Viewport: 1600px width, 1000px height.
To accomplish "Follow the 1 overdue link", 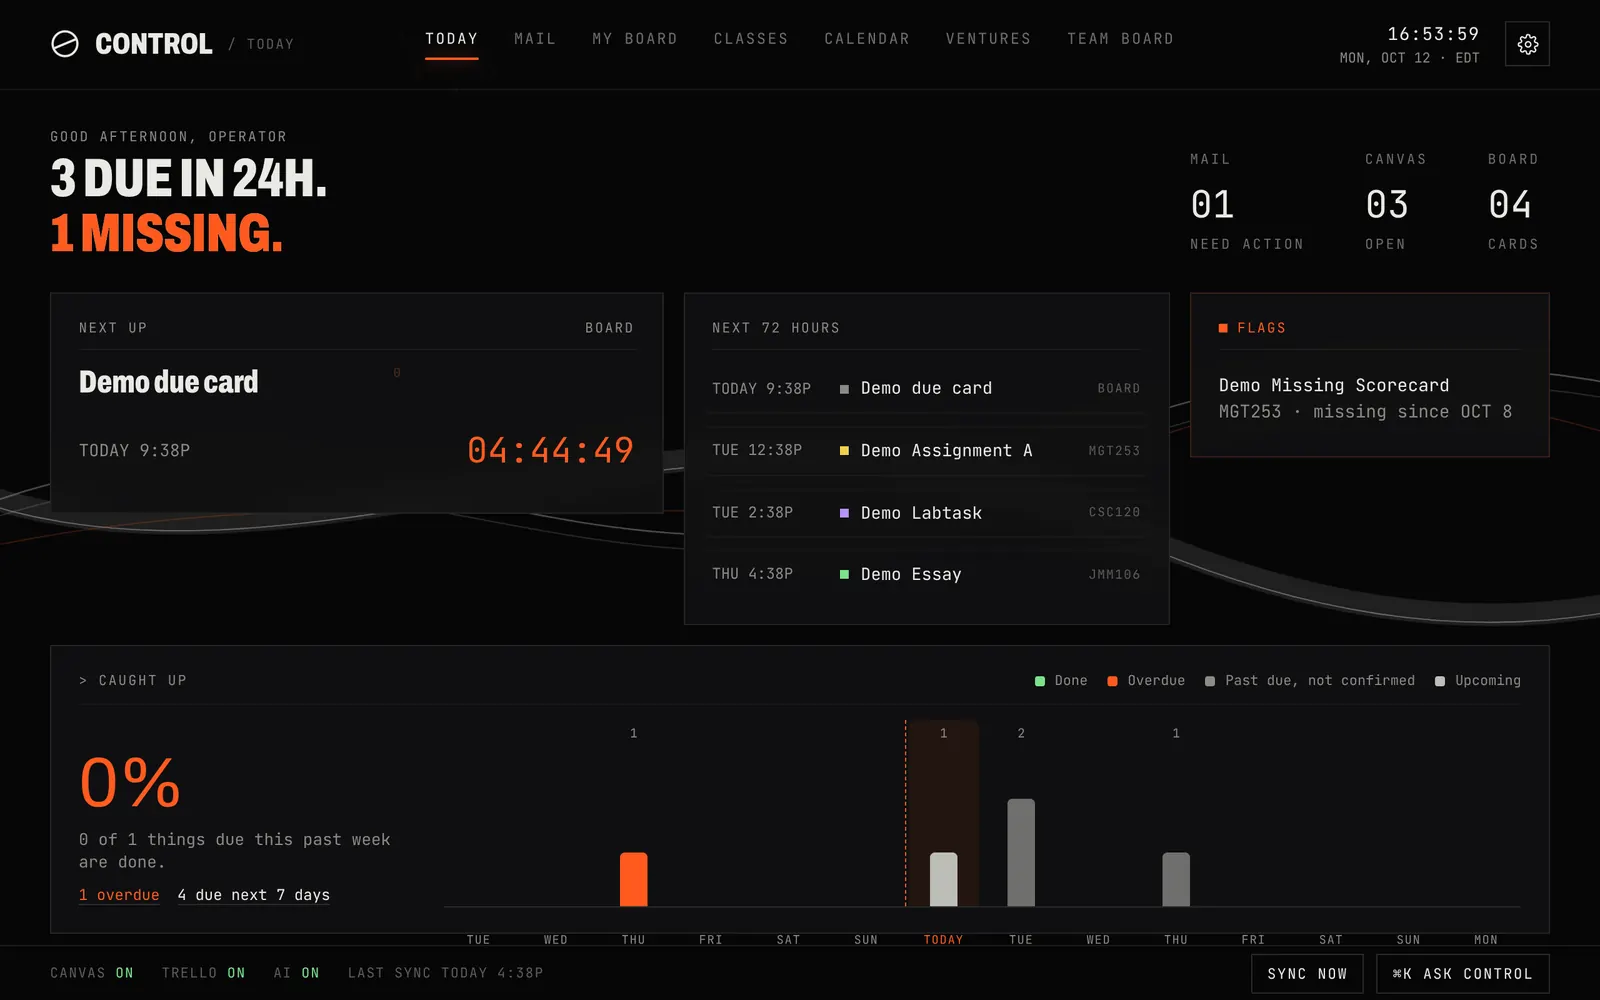I will coord(119,895).
